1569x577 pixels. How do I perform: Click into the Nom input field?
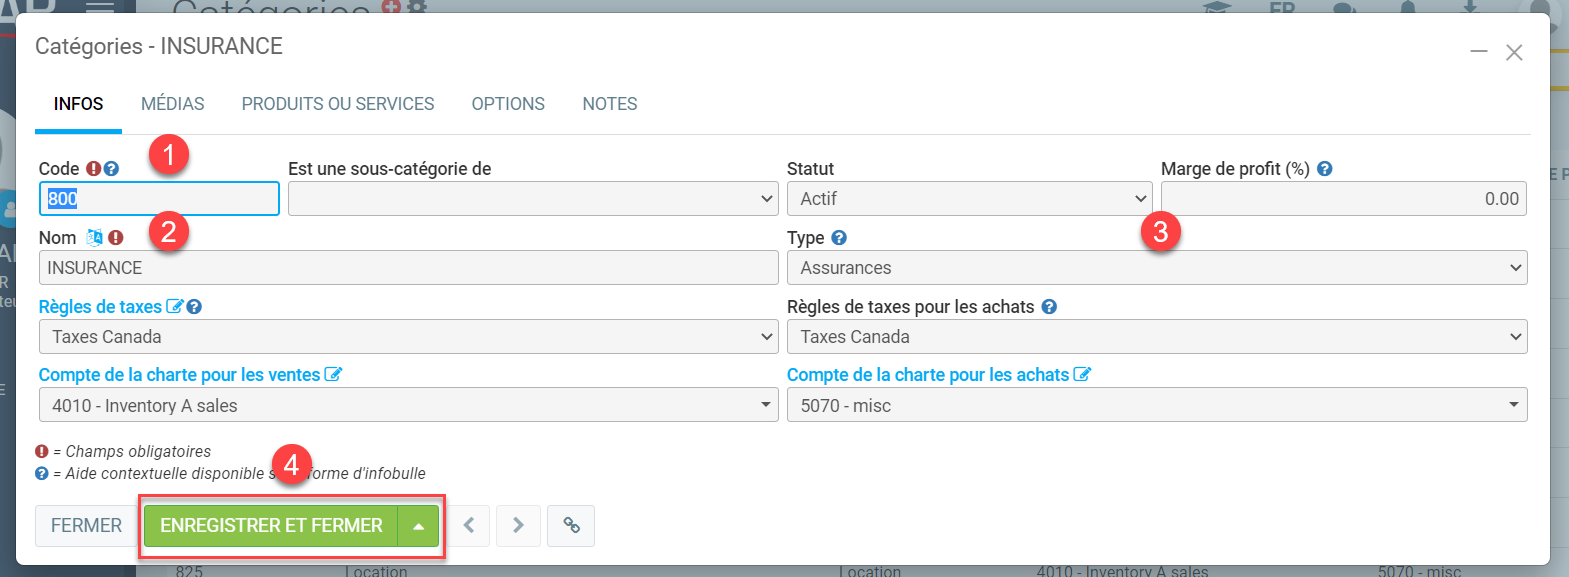point(408,268)
